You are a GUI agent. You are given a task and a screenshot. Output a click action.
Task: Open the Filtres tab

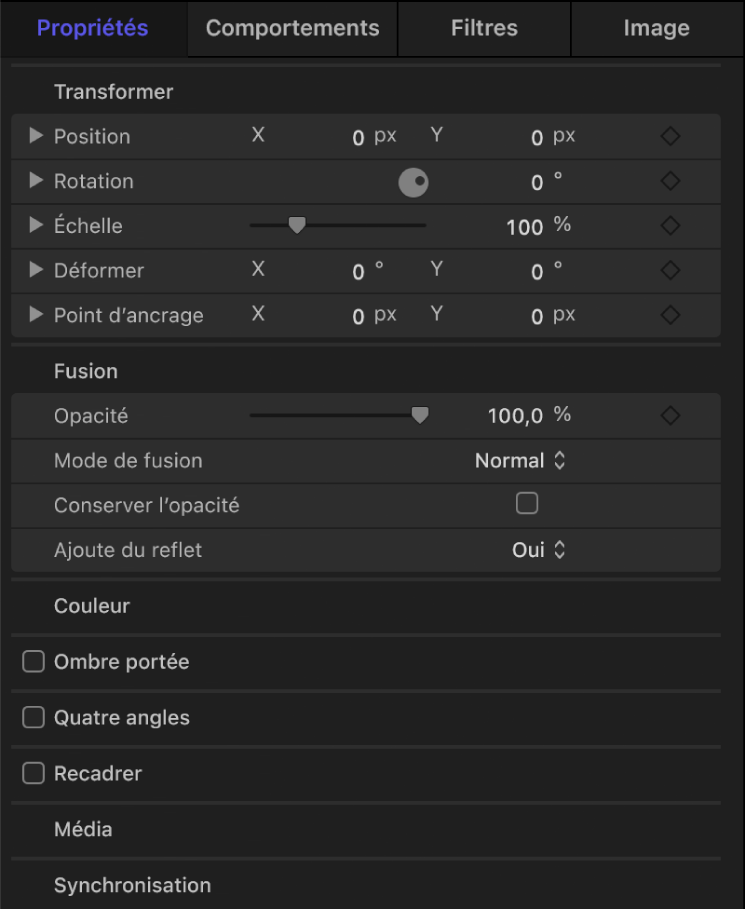(x=484, y=28)
